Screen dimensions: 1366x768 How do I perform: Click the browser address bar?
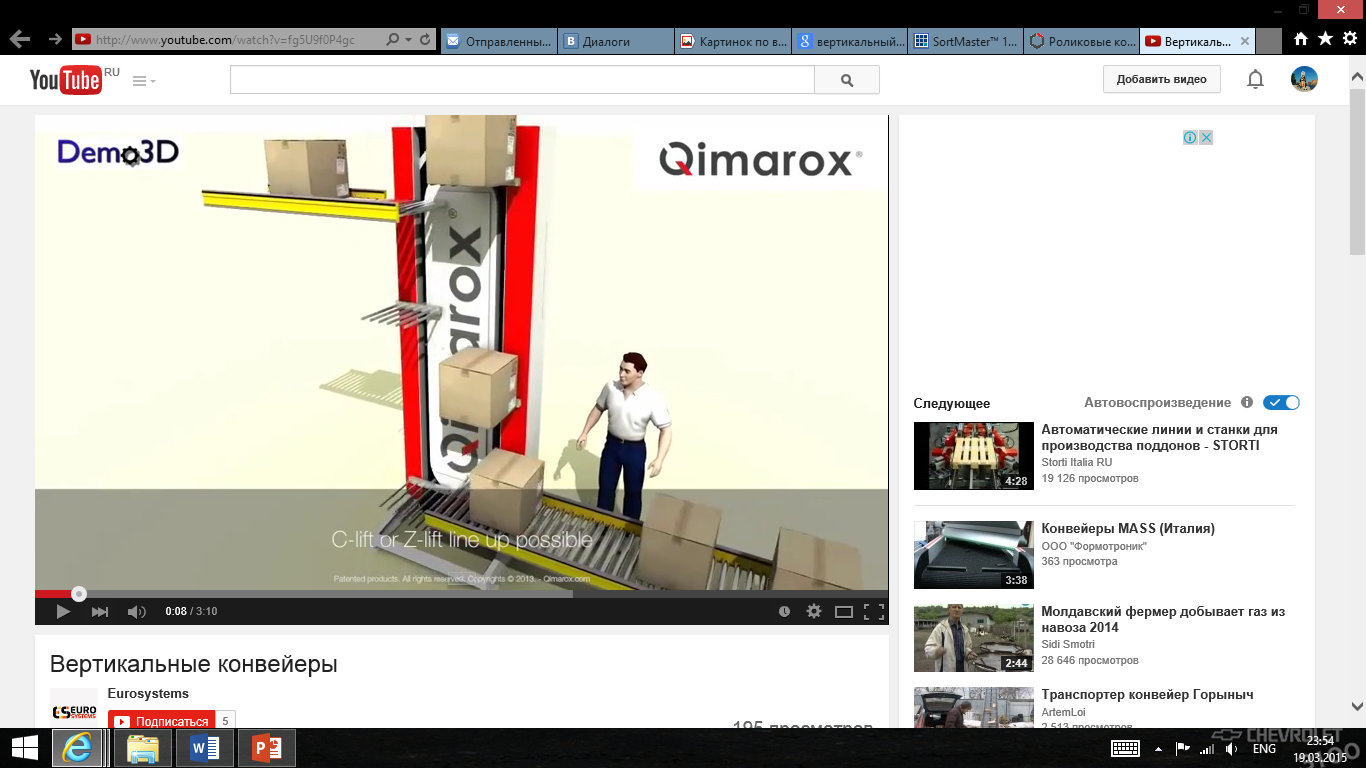pos(227,40)
